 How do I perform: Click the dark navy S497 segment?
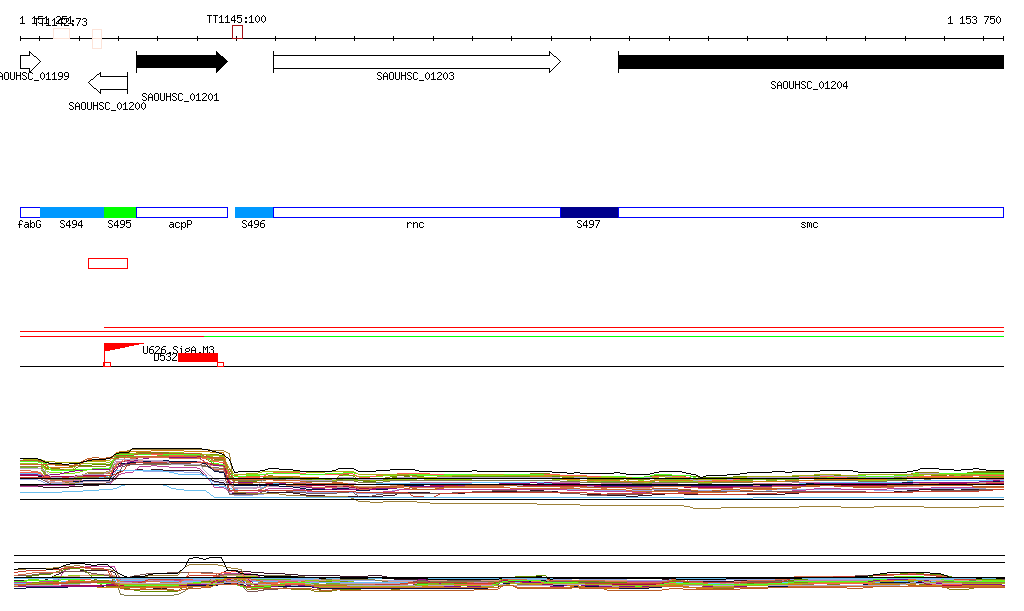(x=589, y=213)
